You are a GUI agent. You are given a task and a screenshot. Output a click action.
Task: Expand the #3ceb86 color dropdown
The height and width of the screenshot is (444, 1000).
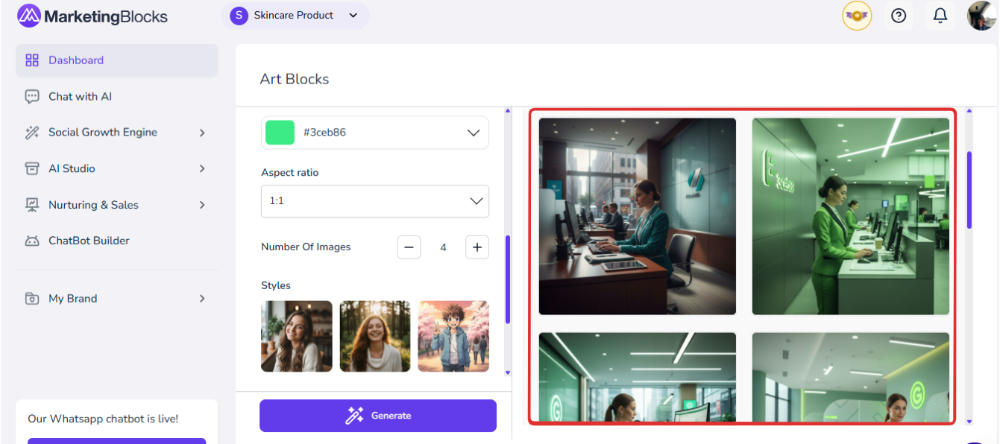click(x=474, y=132)
